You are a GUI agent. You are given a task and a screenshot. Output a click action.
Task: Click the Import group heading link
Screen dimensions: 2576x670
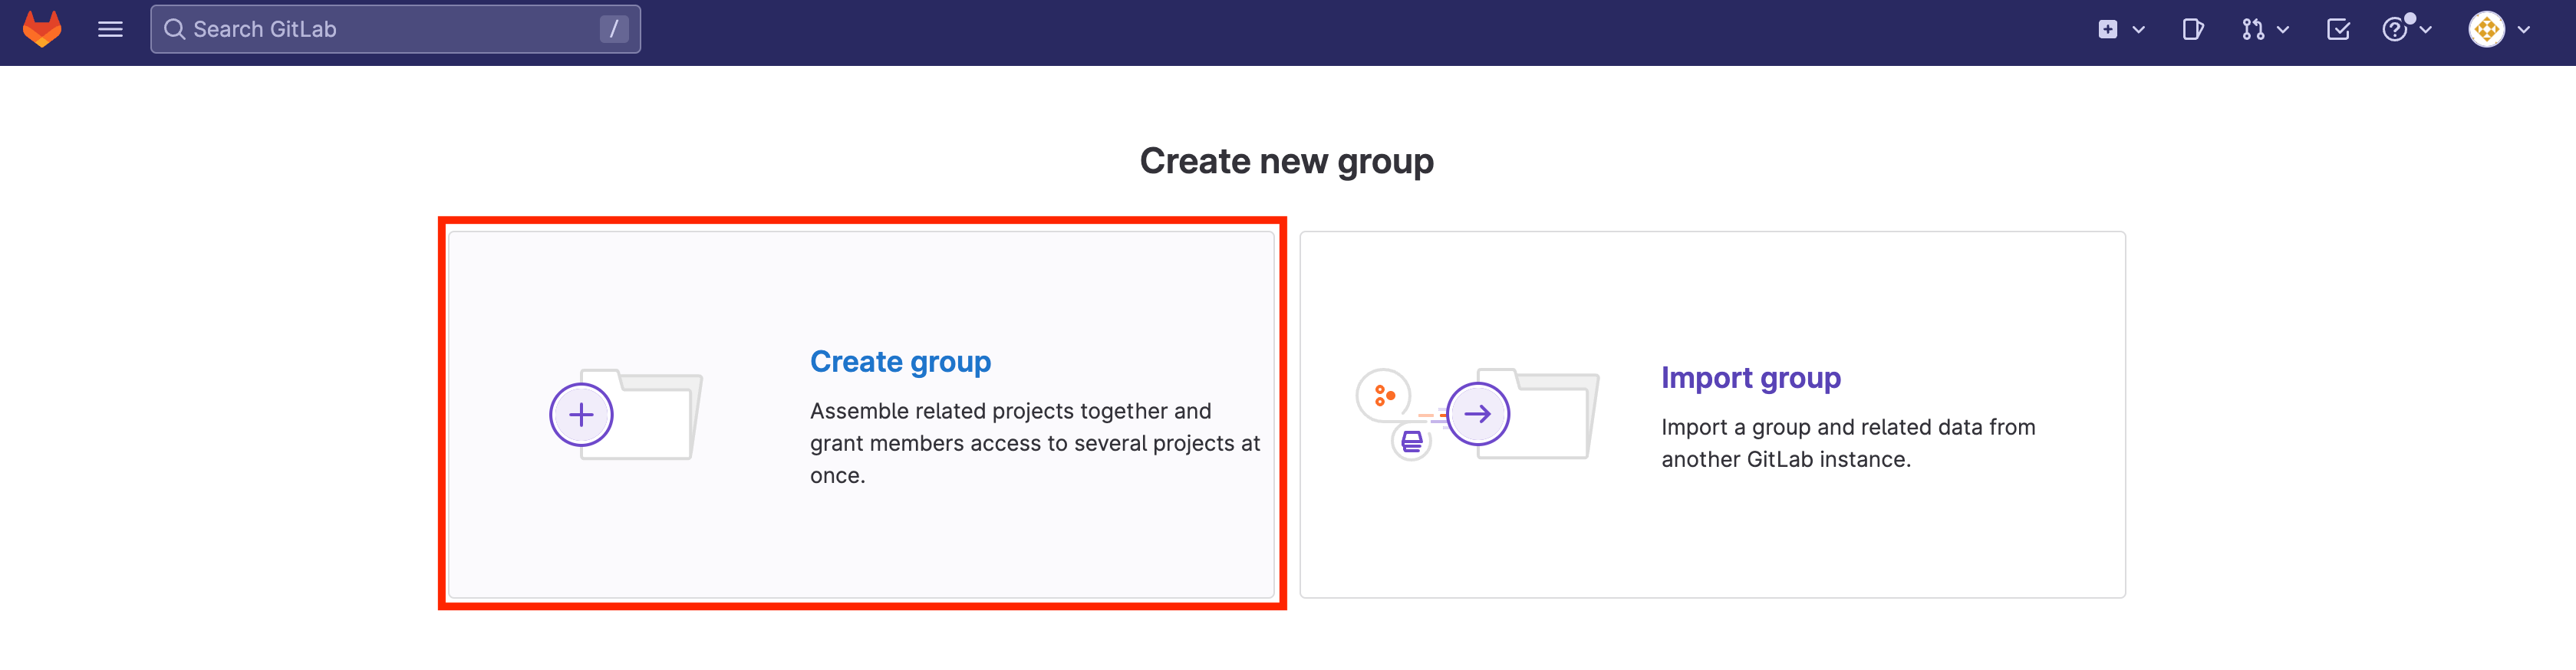point(1750,377)
